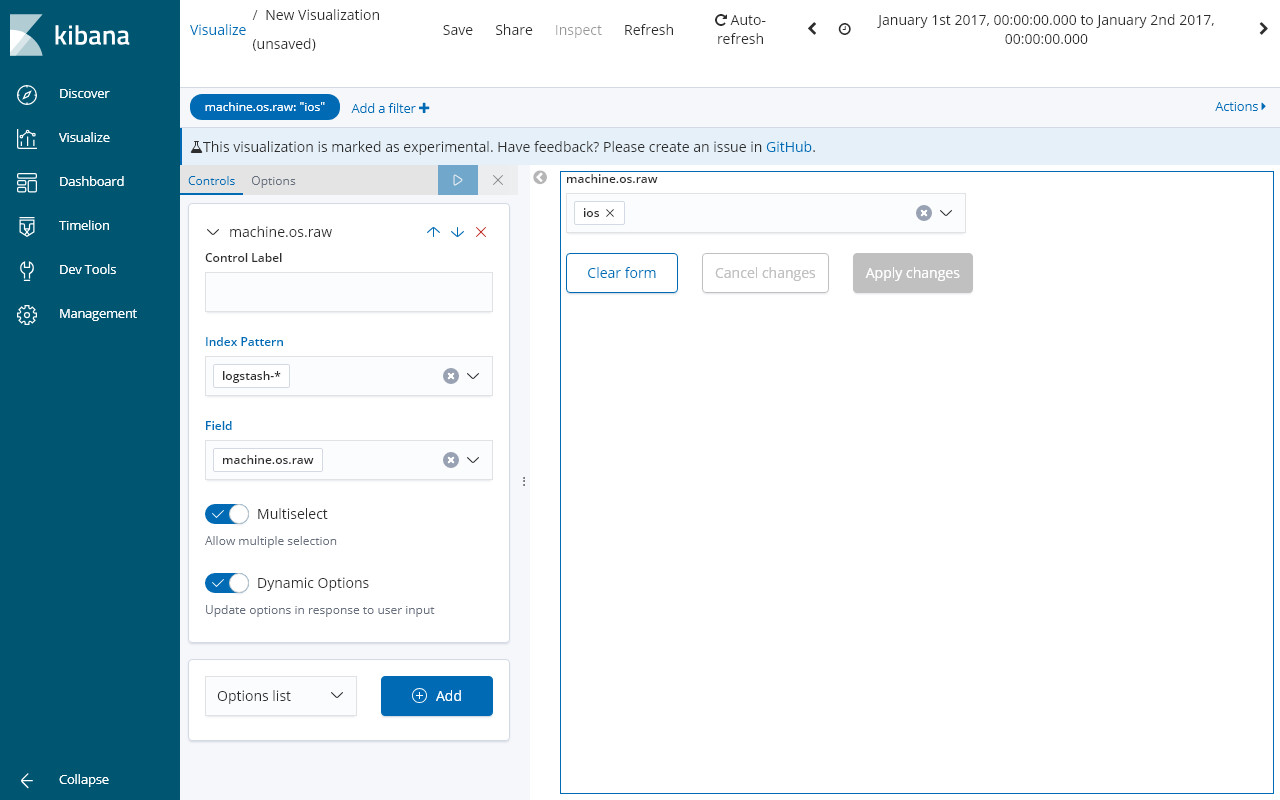Step the time range forward
This screenshot has width=1280, height=800.
(x=1264, y=29)
